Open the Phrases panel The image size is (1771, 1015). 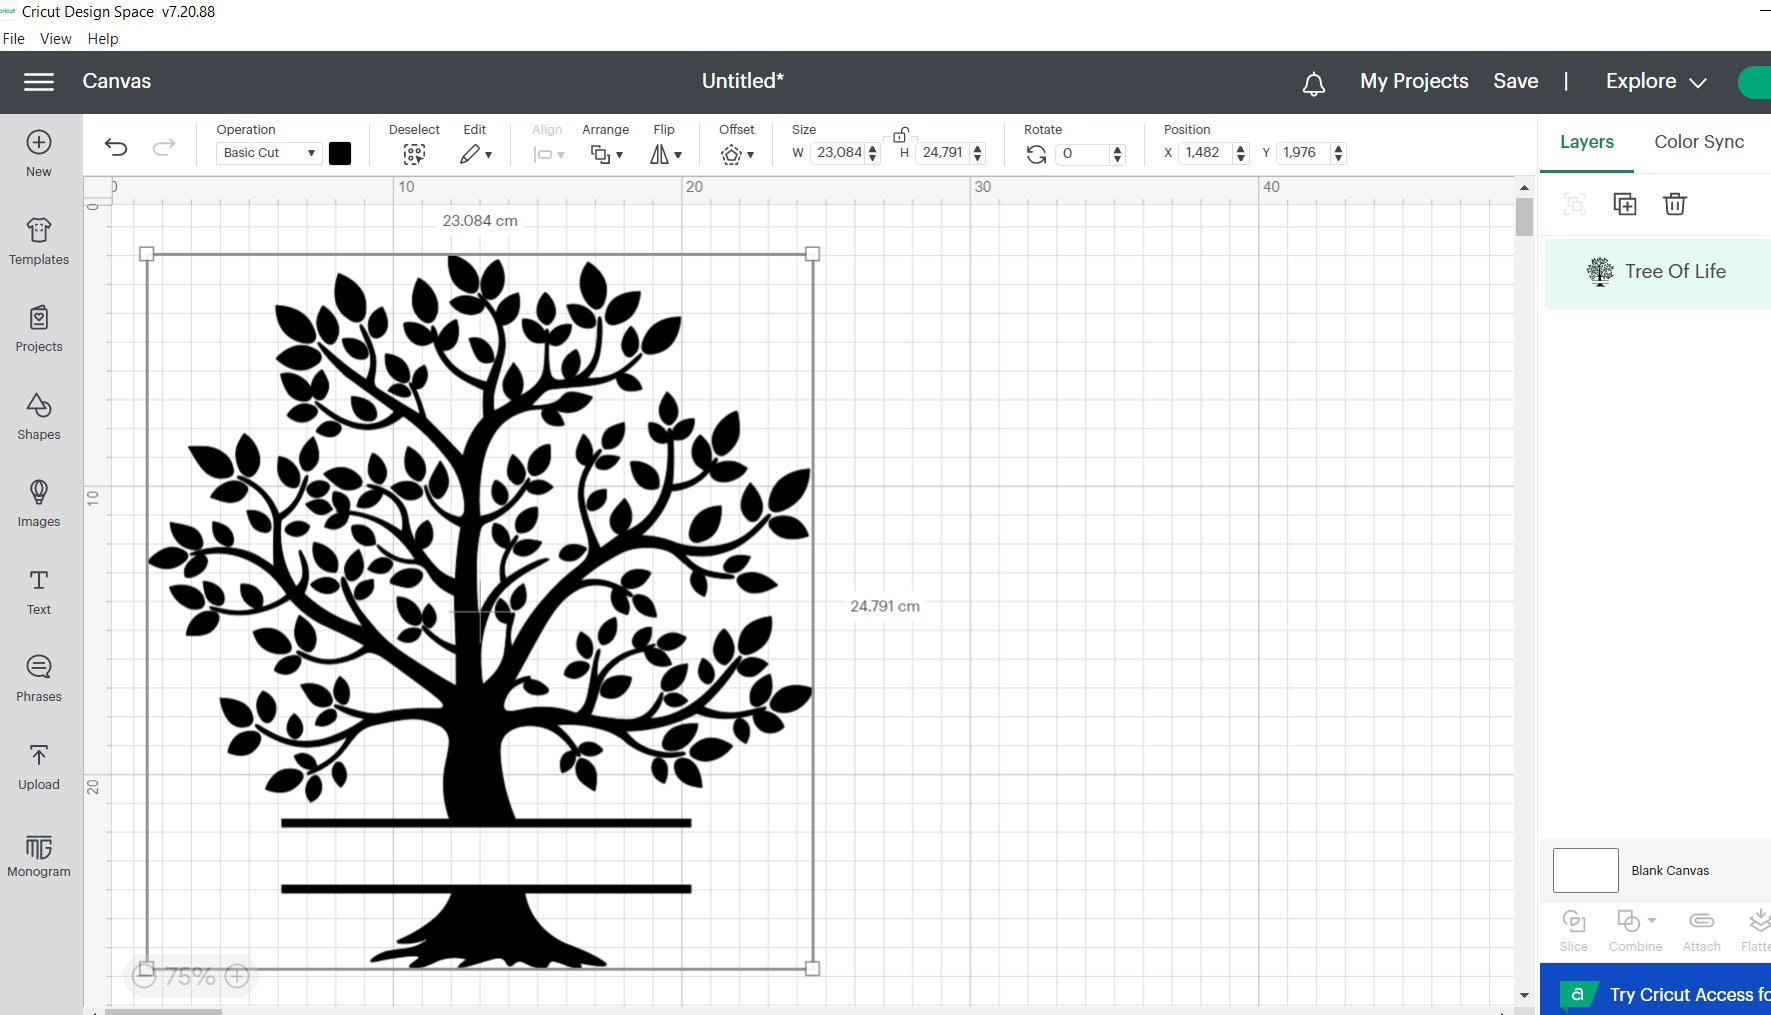(38, 679)
